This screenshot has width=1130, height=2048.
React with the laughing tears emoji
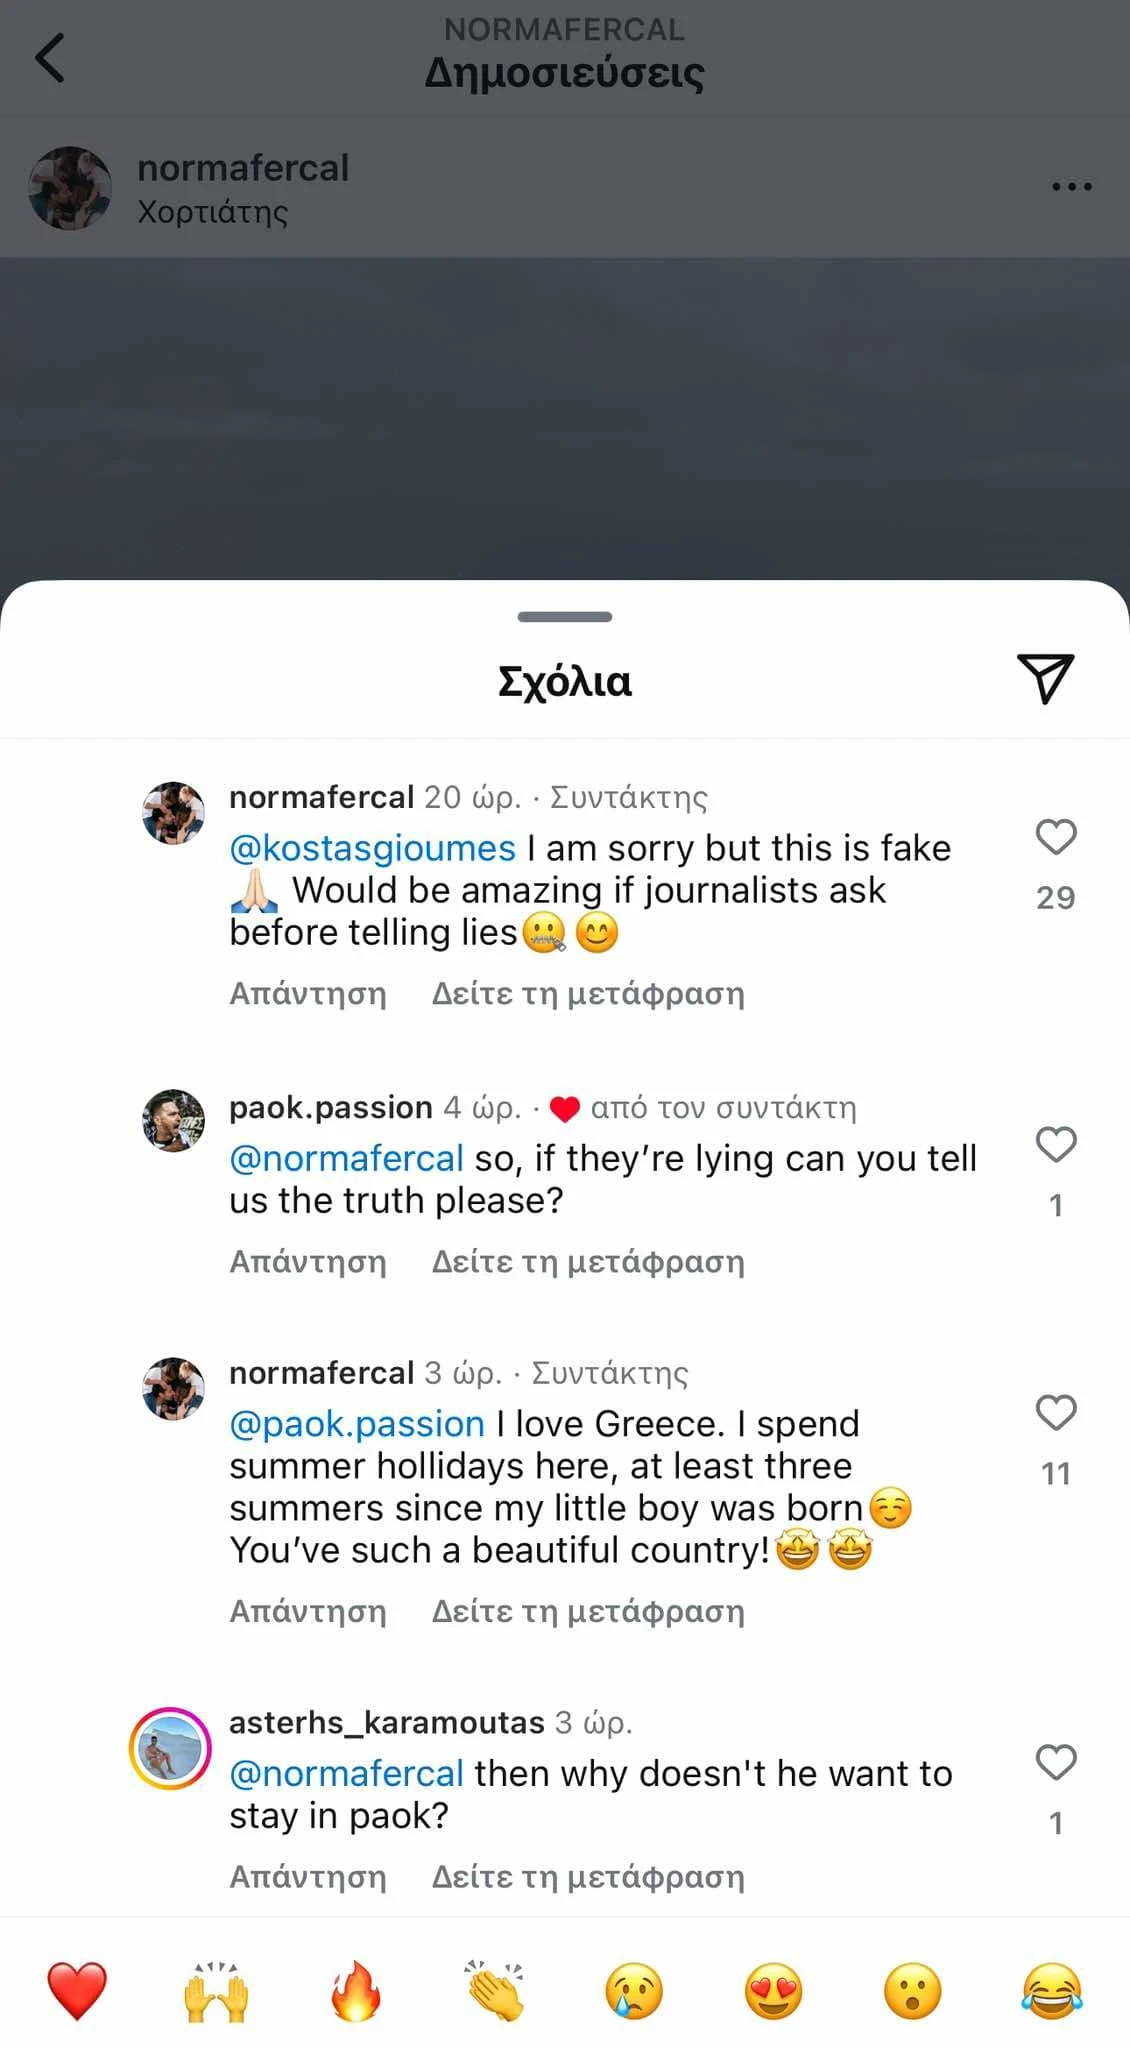(x=1053, y=1990)
